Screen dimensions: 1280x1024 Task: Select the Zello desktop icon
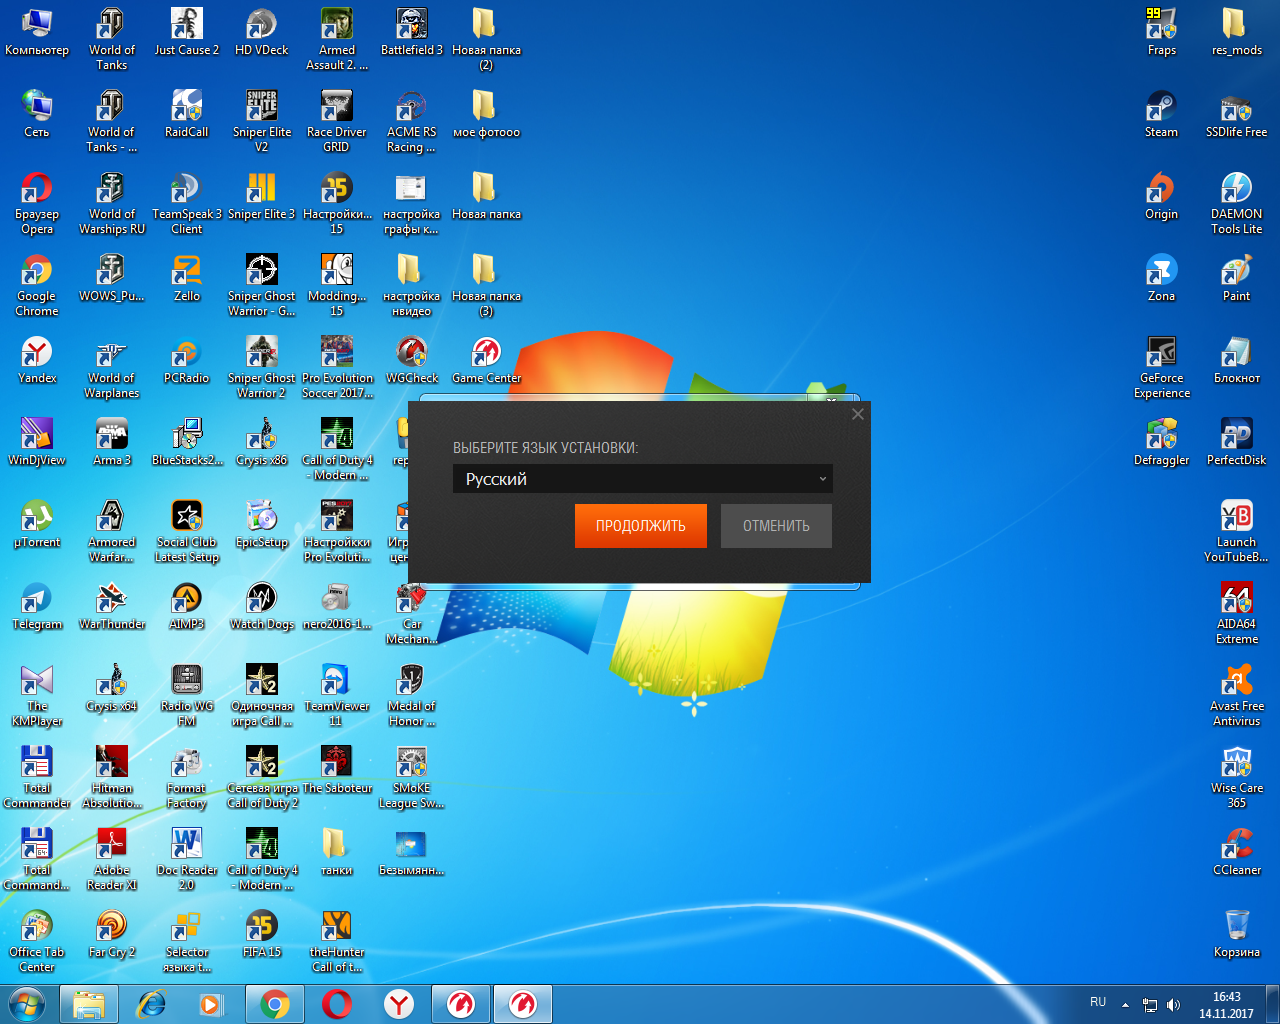(x=187, y=278)
